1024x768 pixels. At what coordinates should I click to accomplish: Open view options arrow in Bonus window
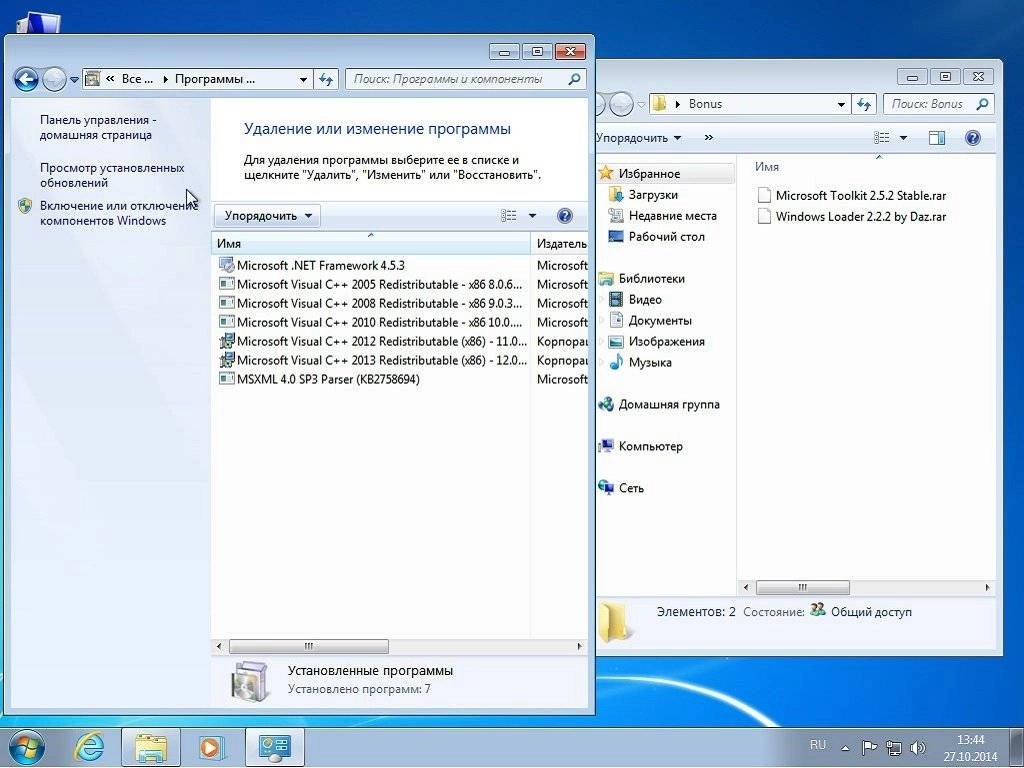coord(903,138)
